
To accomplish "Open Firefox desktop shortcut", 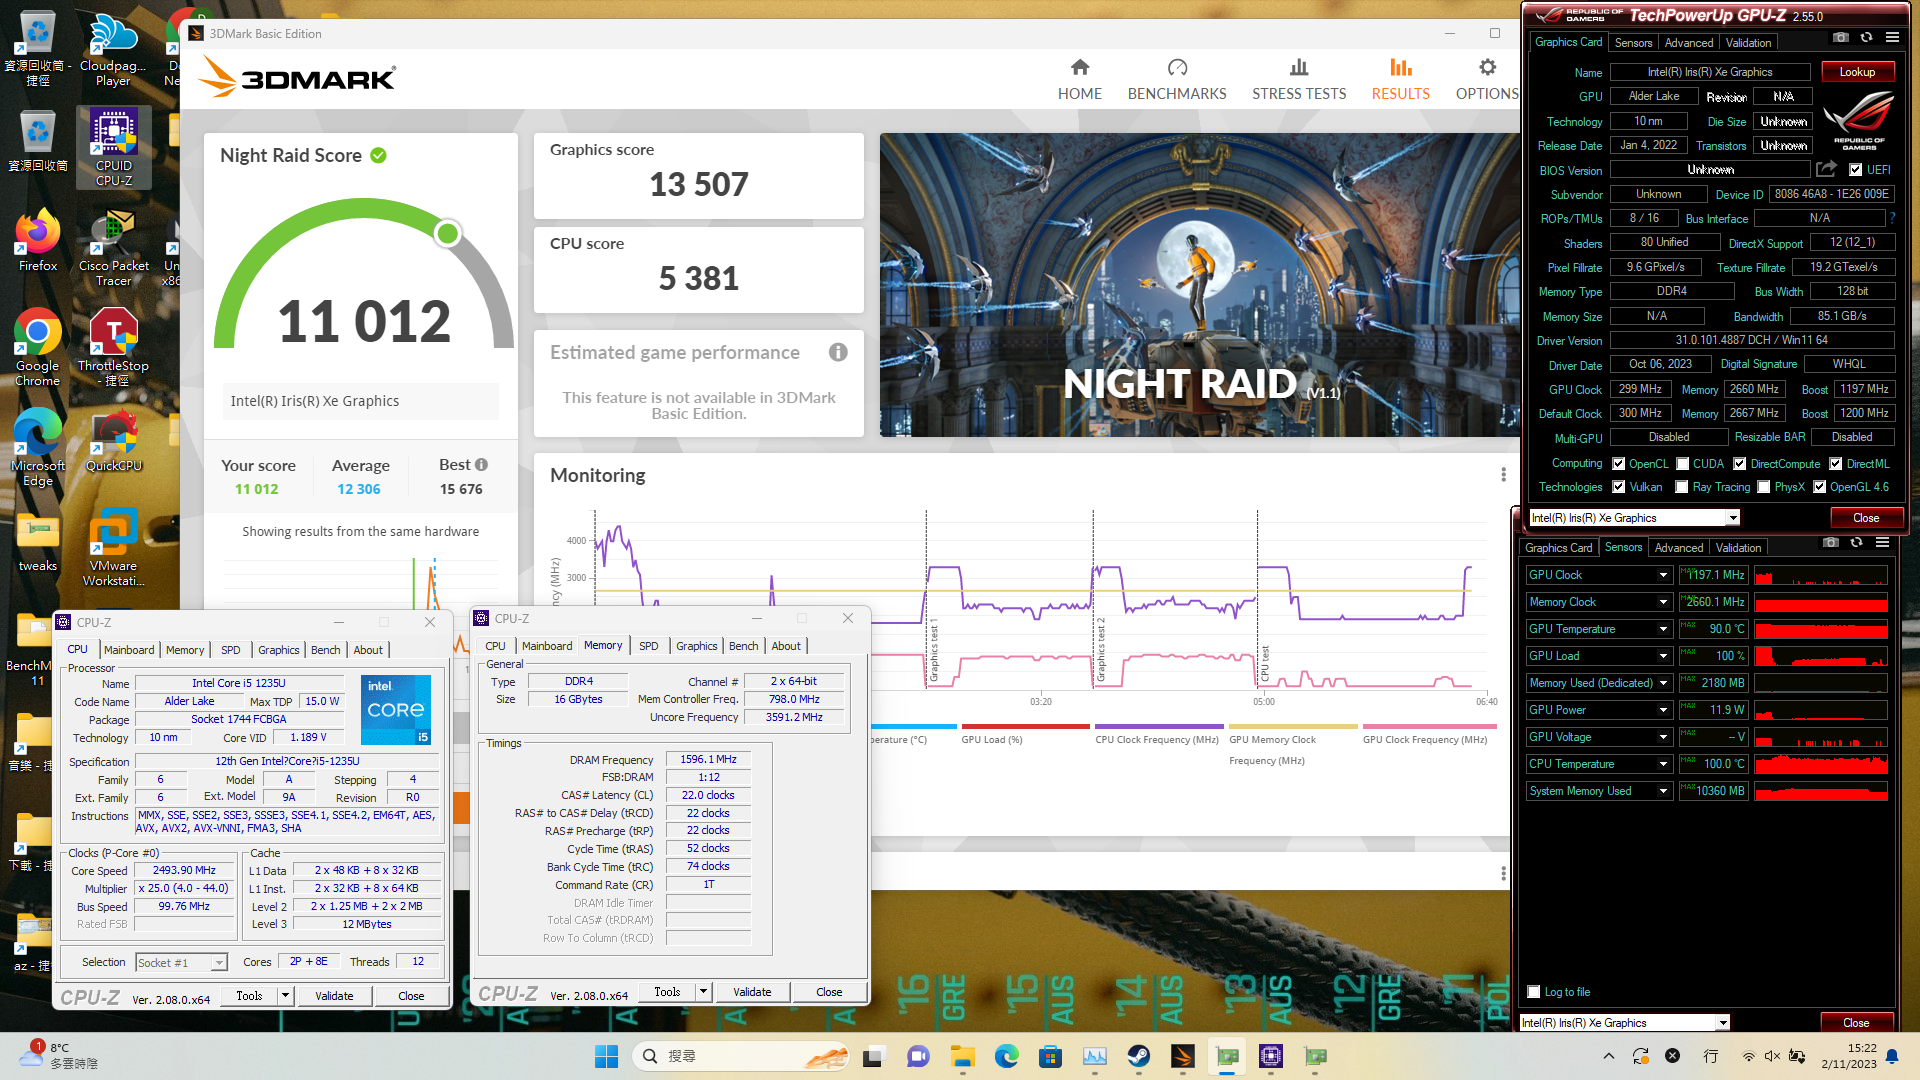I will [x=38, y=240].
